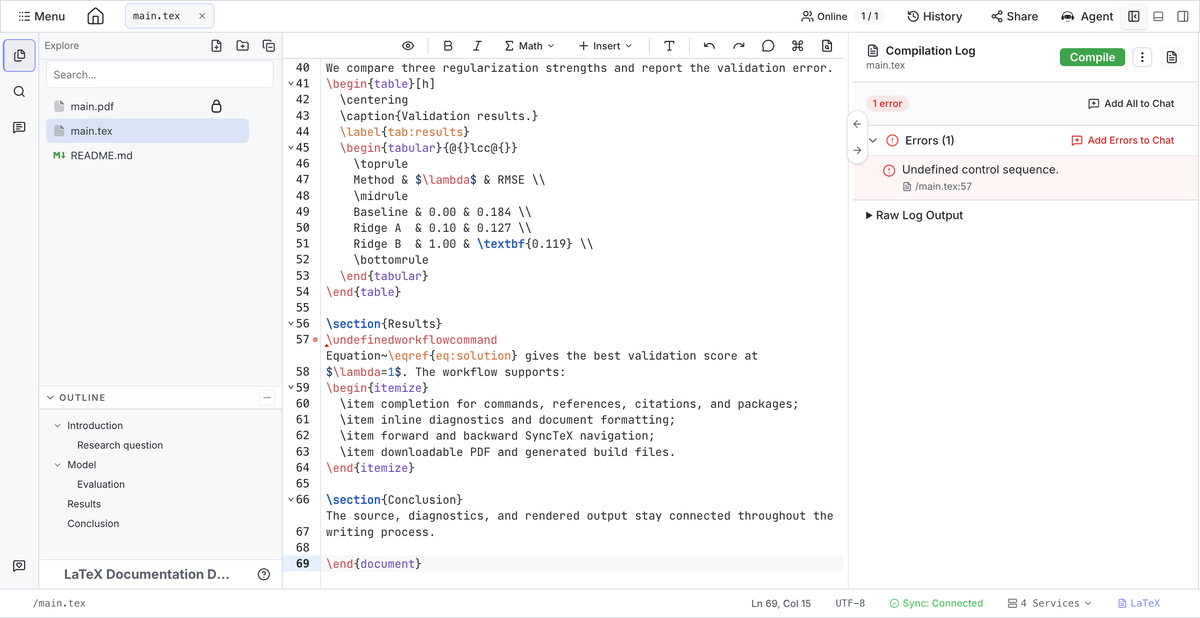Image resolution: width=1200 pixels, height=618 pixels.
Task: Click into the Explore search field
Action: tap(160, 75)
